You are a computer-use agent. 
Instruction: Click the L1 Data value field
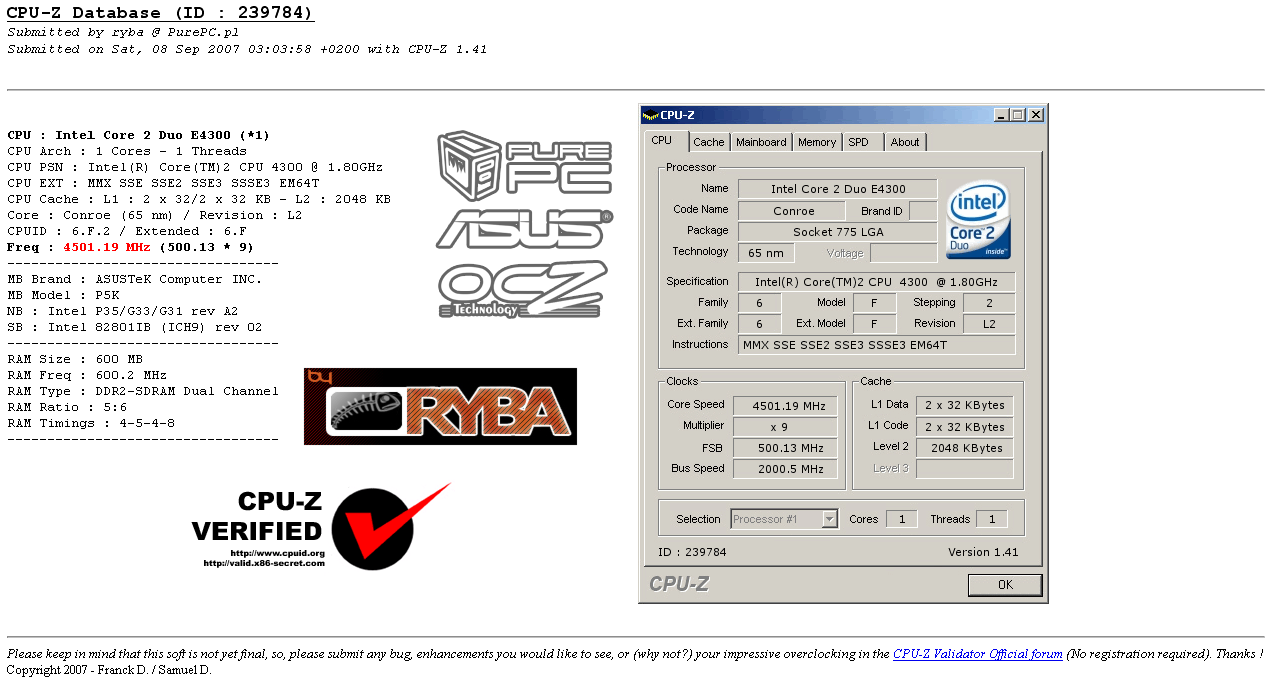click(965, 406)
